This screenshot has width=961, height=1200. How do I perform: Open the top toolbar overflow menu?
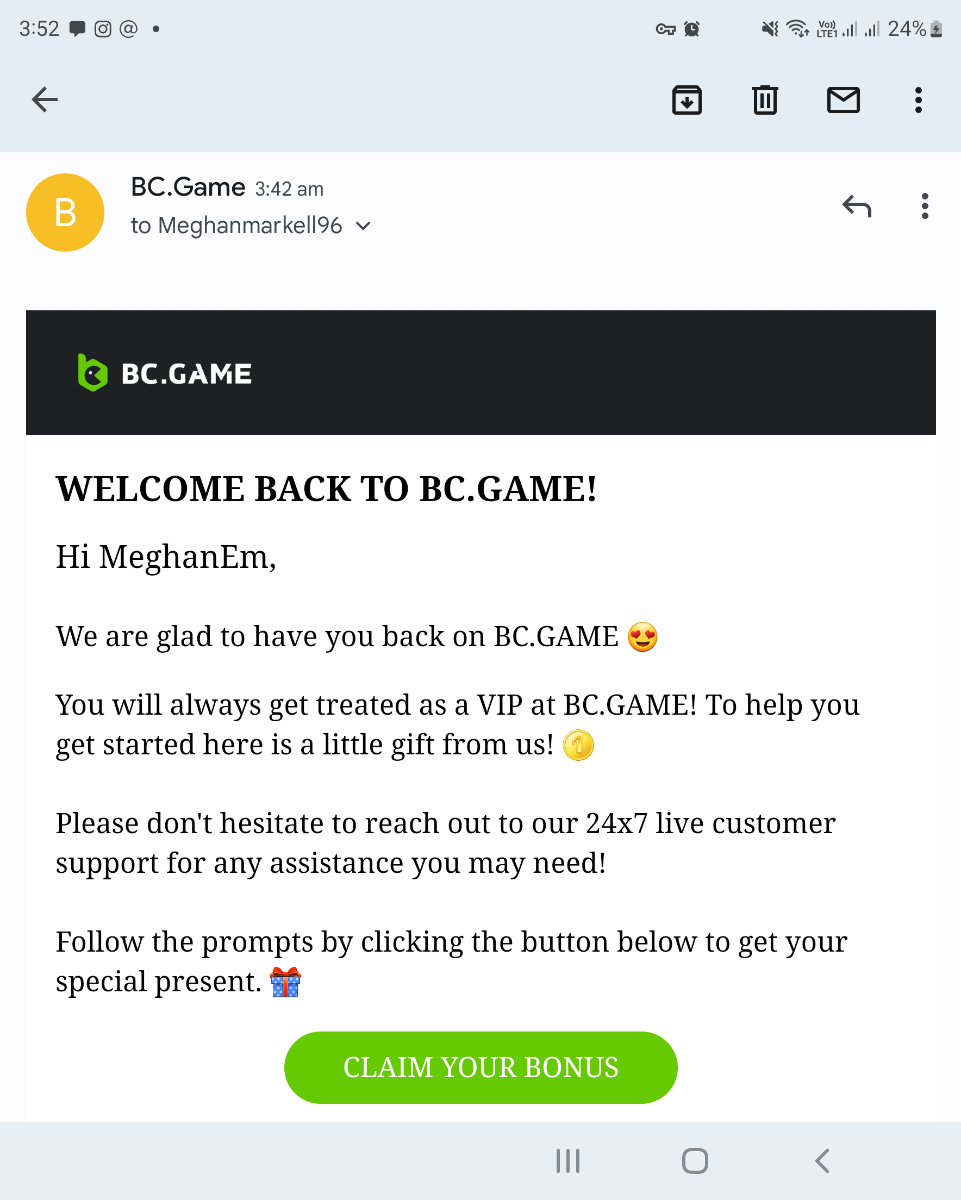(x=918, y=99)
